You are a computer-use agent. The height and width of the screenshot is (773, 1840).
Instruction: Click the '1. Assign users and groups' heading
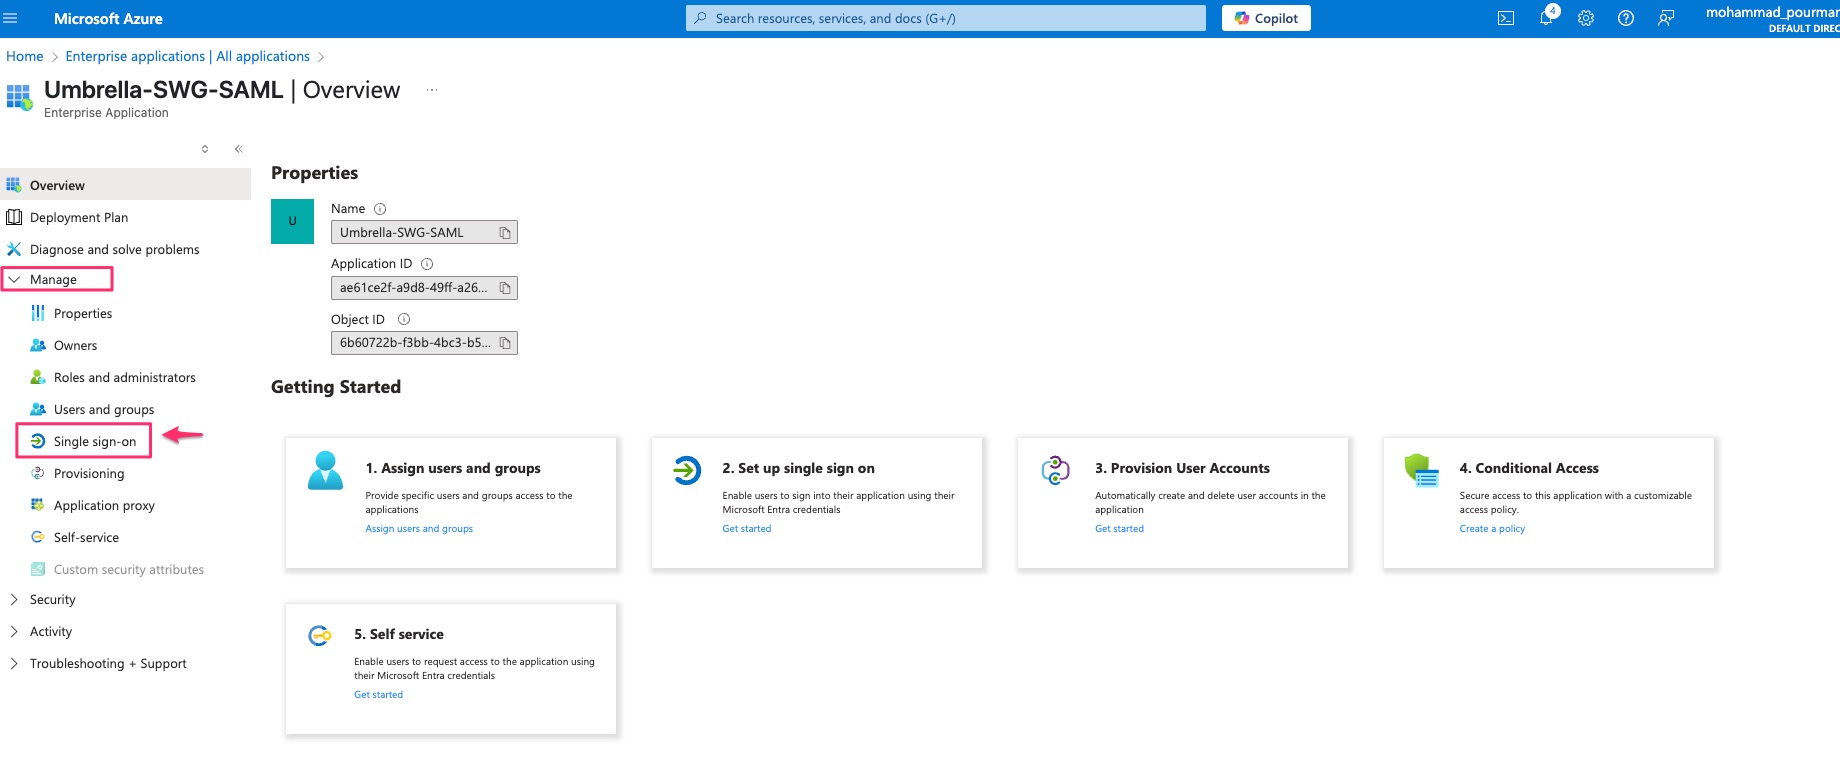click(x=453, y=468)
